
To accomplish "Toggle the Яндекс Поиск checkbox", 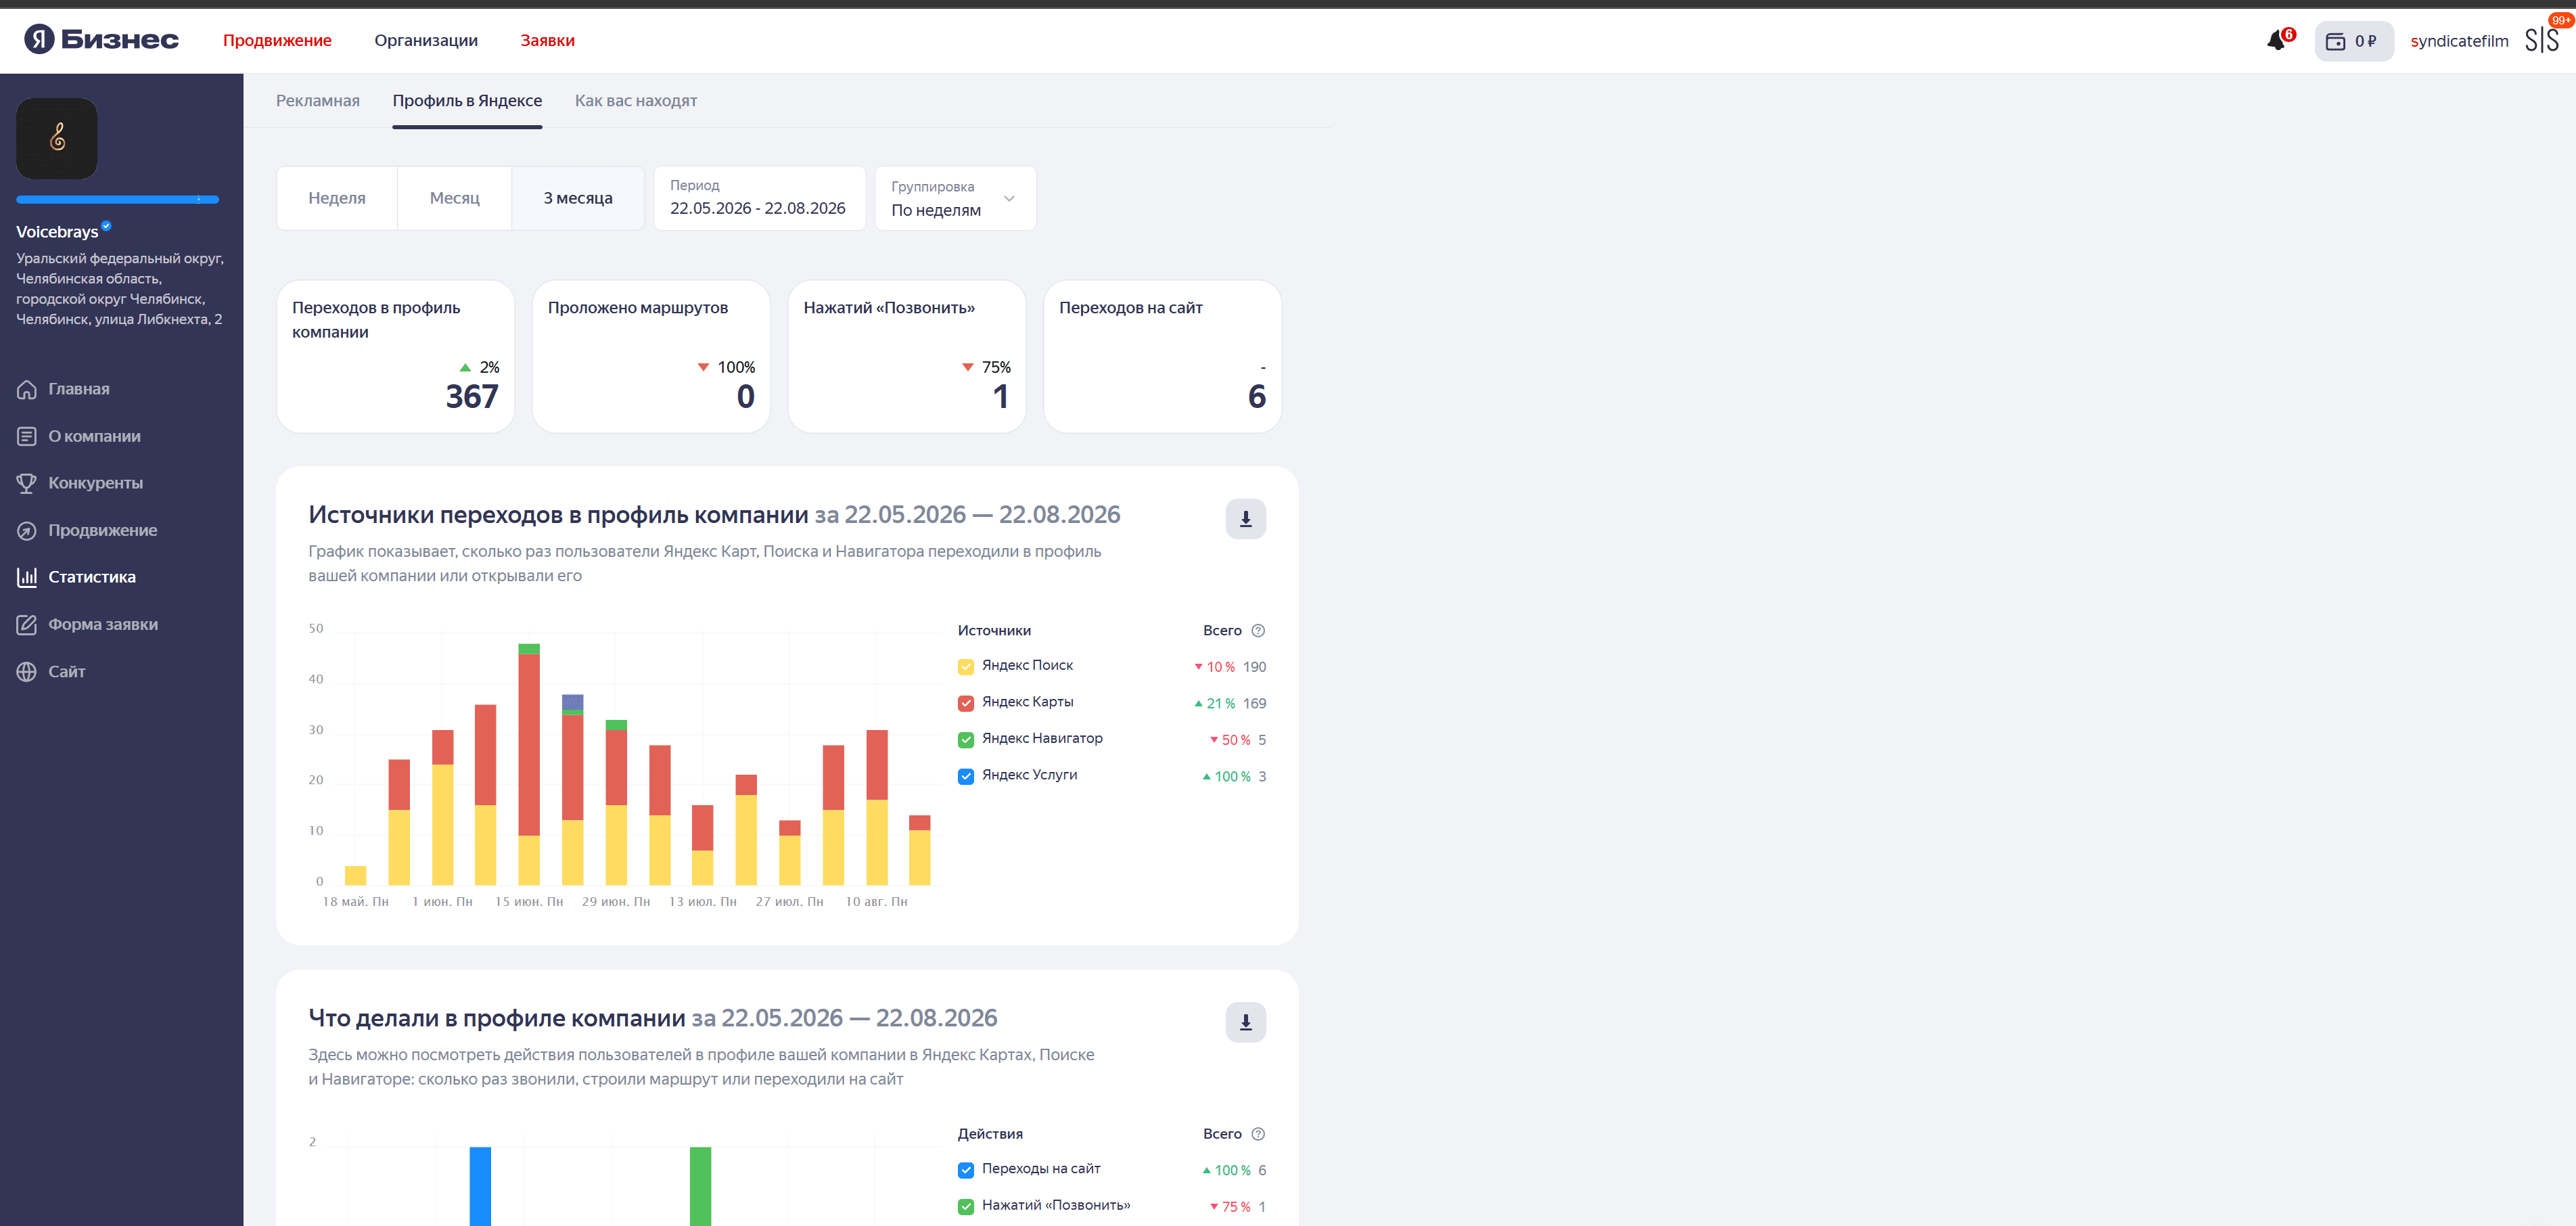I will point(966,667).
